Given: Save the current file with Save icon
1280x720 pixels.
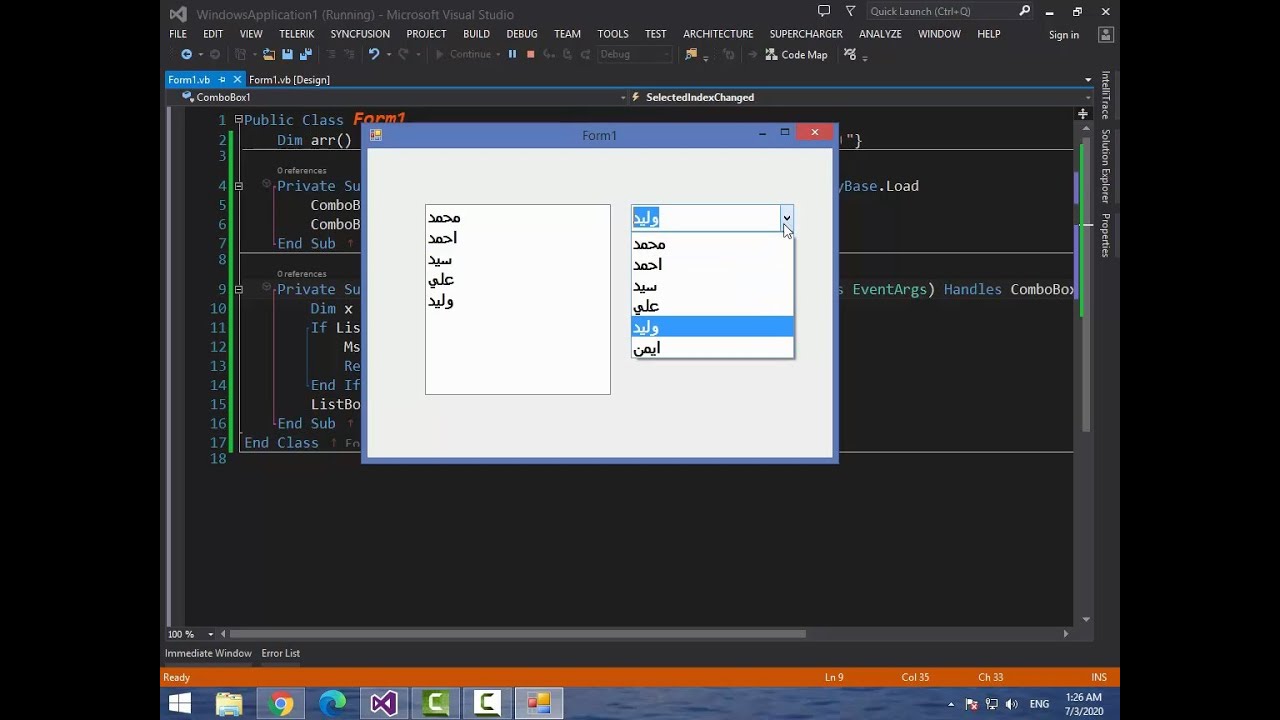Looking at the screenshot, I should (x=287, y=55).
